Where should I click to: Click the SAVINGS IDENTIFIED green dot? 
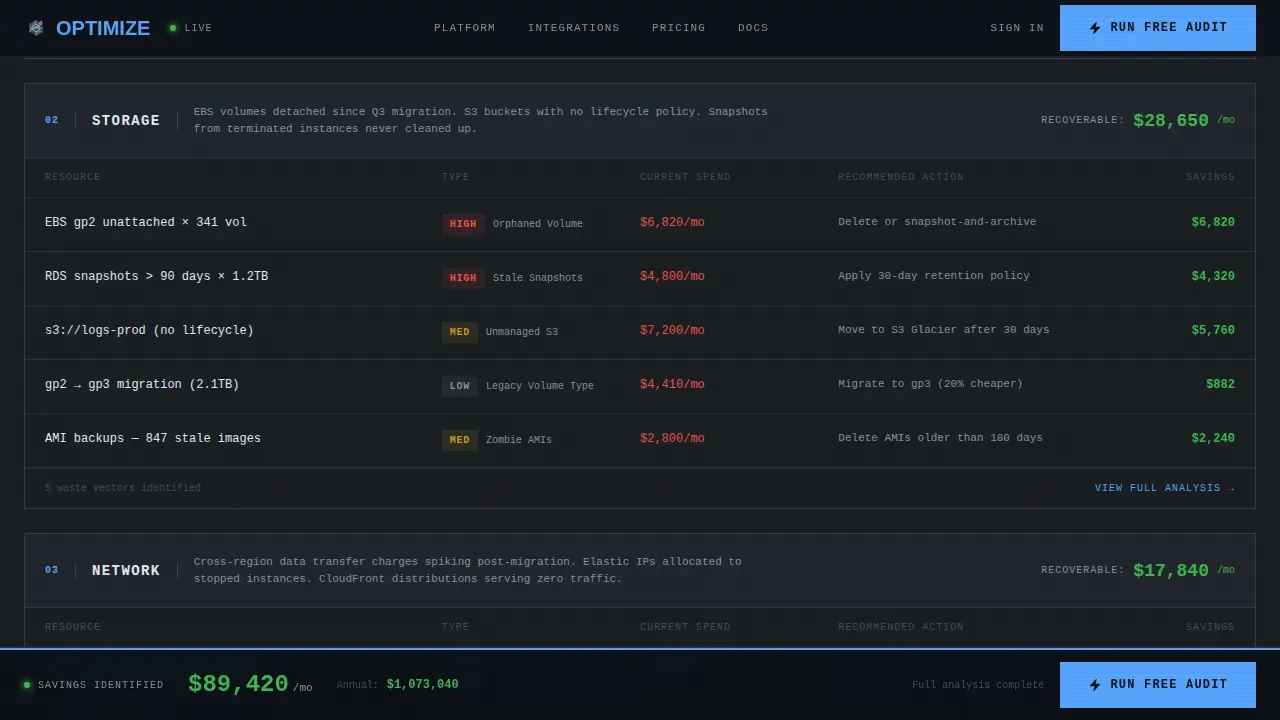[27, 685]
